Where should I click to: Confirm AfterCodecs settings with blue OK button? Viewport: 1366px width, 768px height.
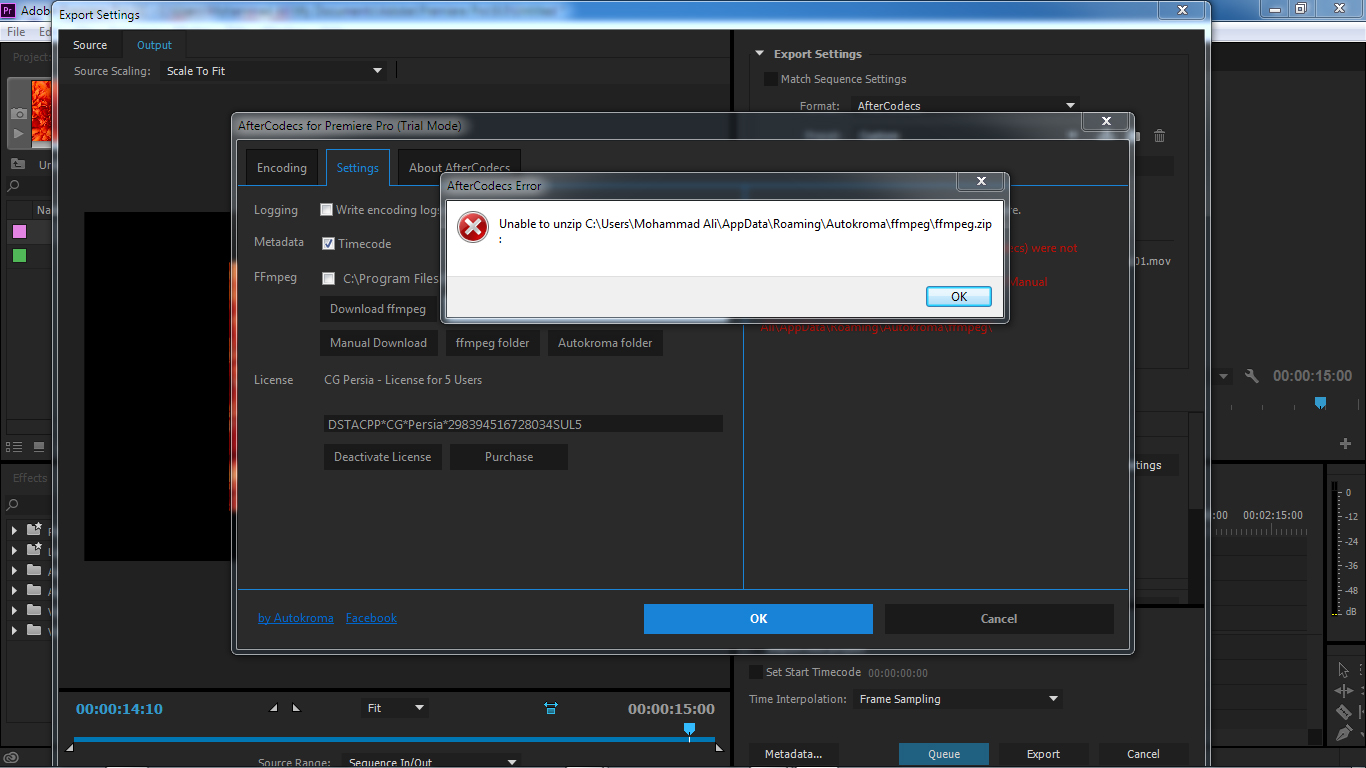click(x=758, y=619)
